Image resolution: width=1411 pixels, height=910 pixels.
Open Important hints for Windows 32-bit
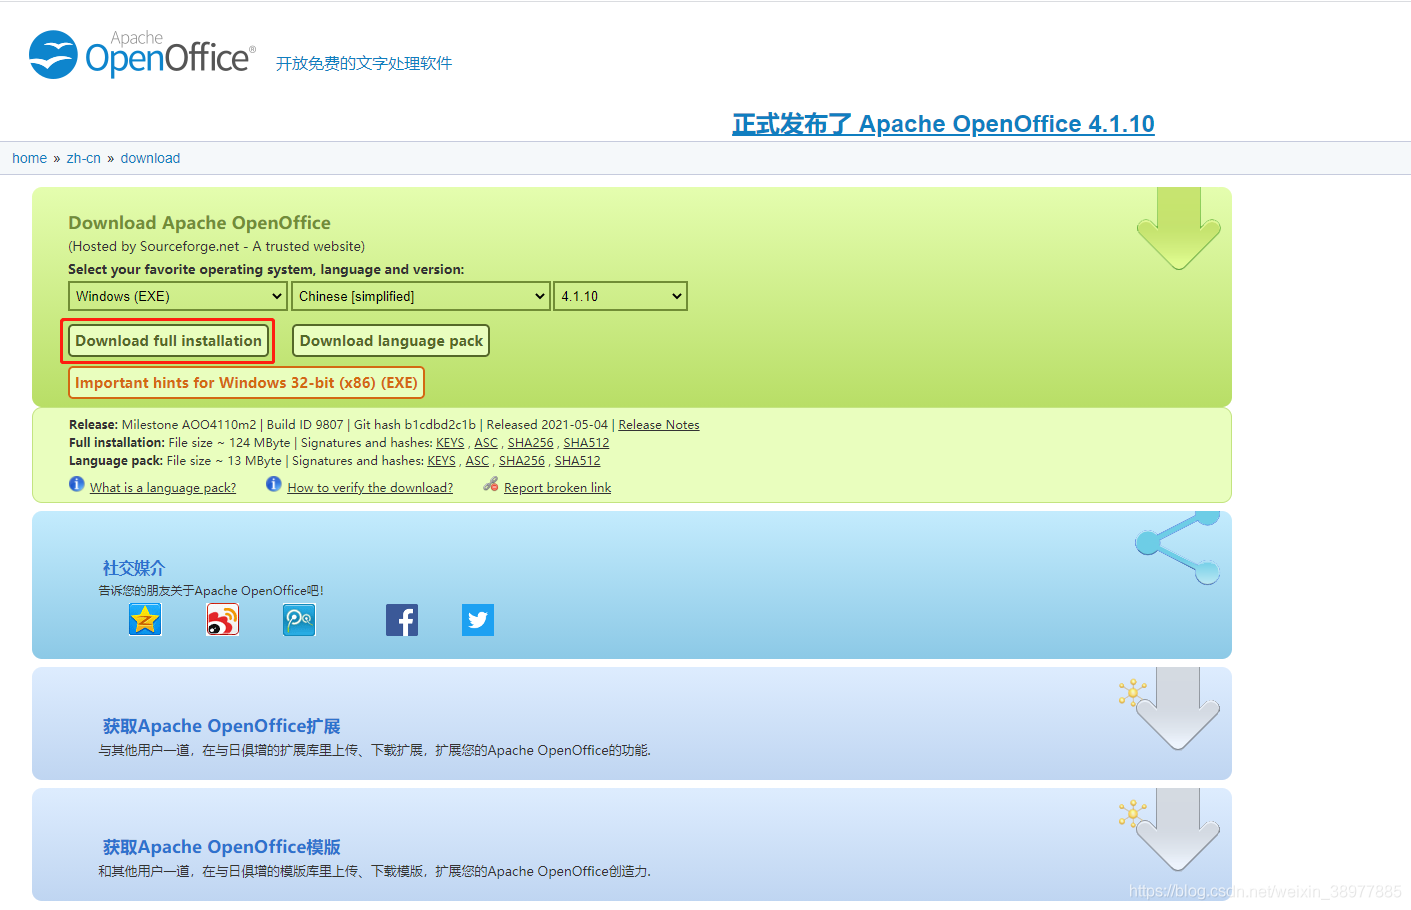246,383
